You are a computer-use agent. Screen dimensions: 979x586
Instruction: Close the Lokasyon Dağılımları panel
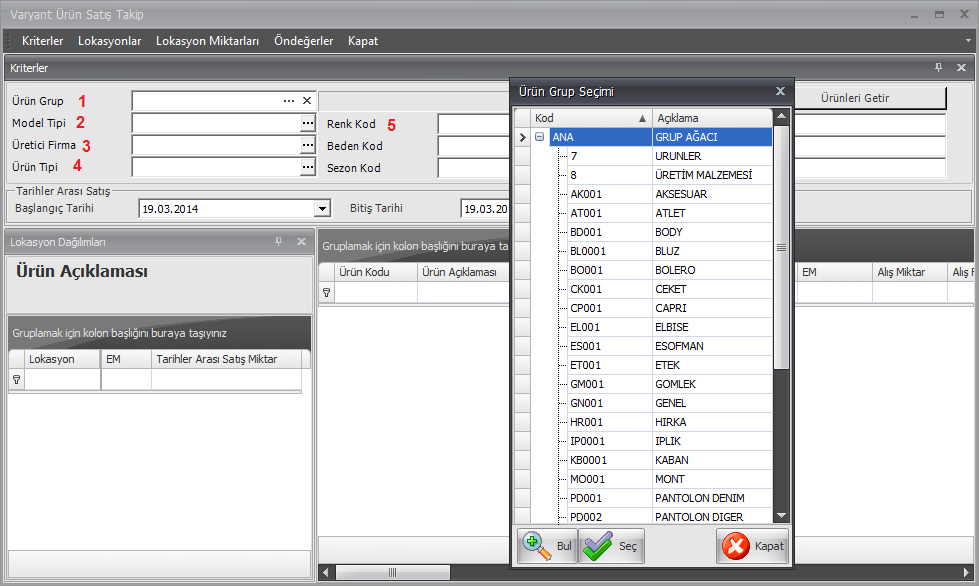point(301,242)
